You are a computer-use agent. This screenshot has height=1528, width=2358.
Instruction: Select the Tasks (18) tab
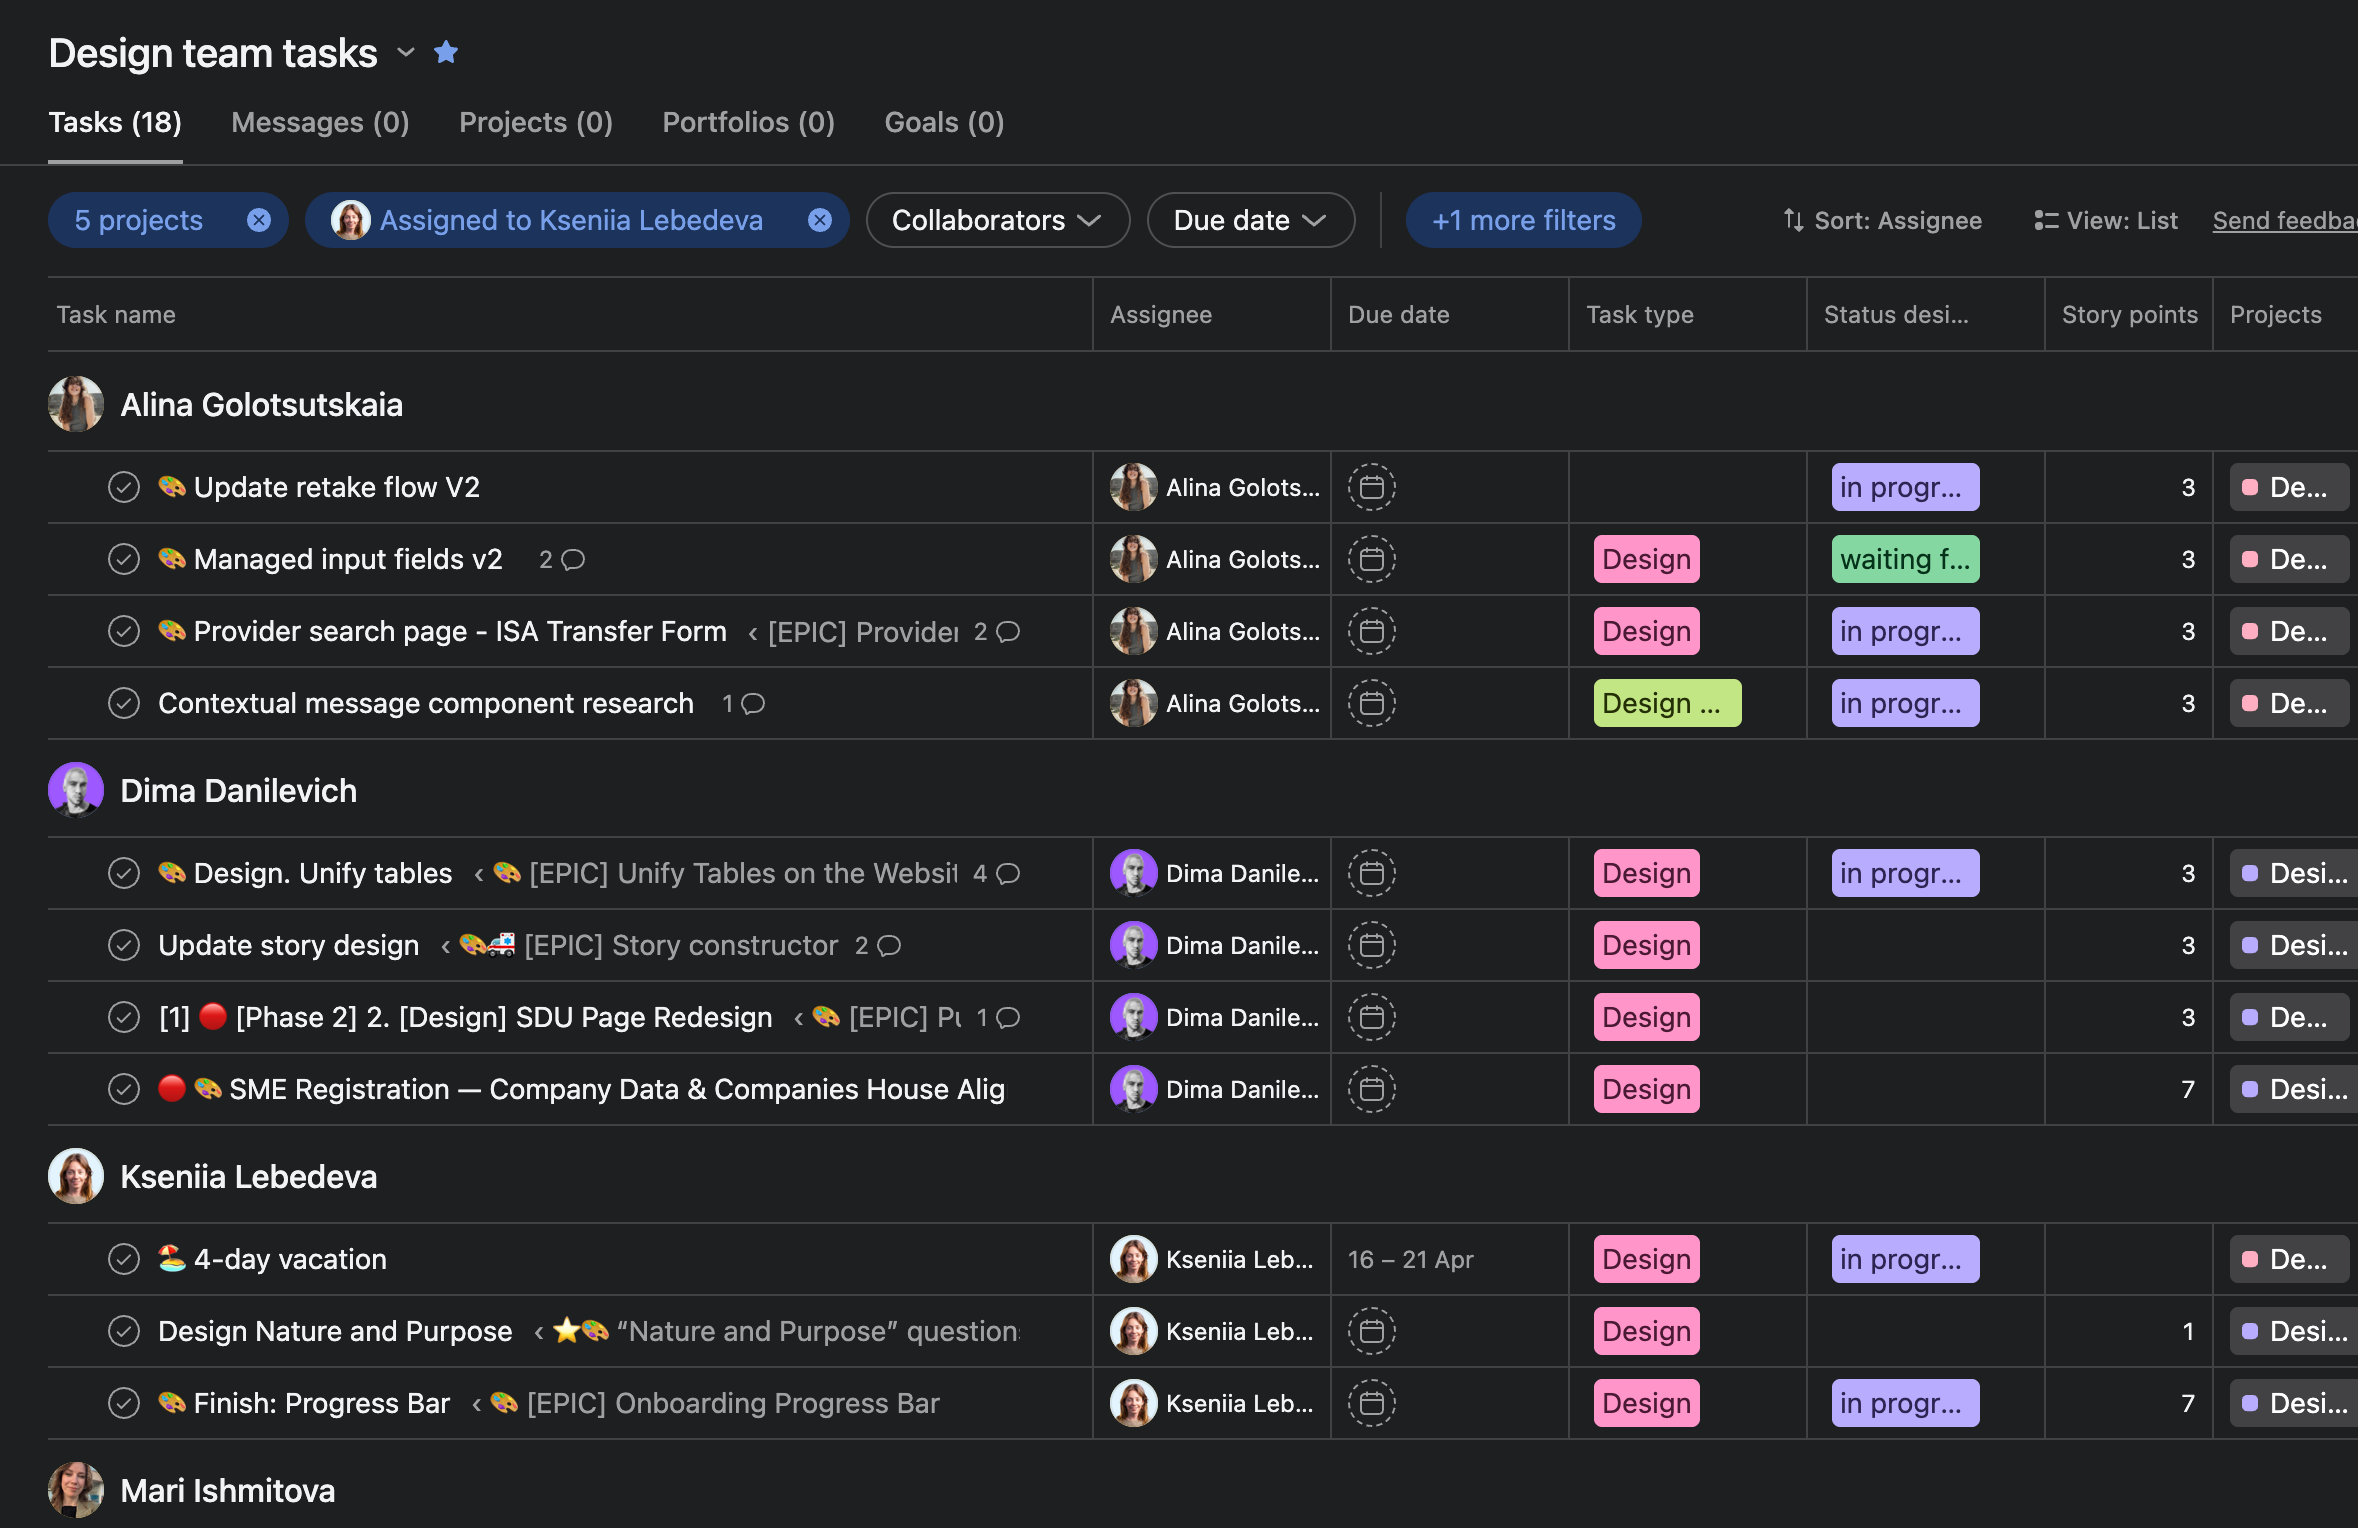115,122
